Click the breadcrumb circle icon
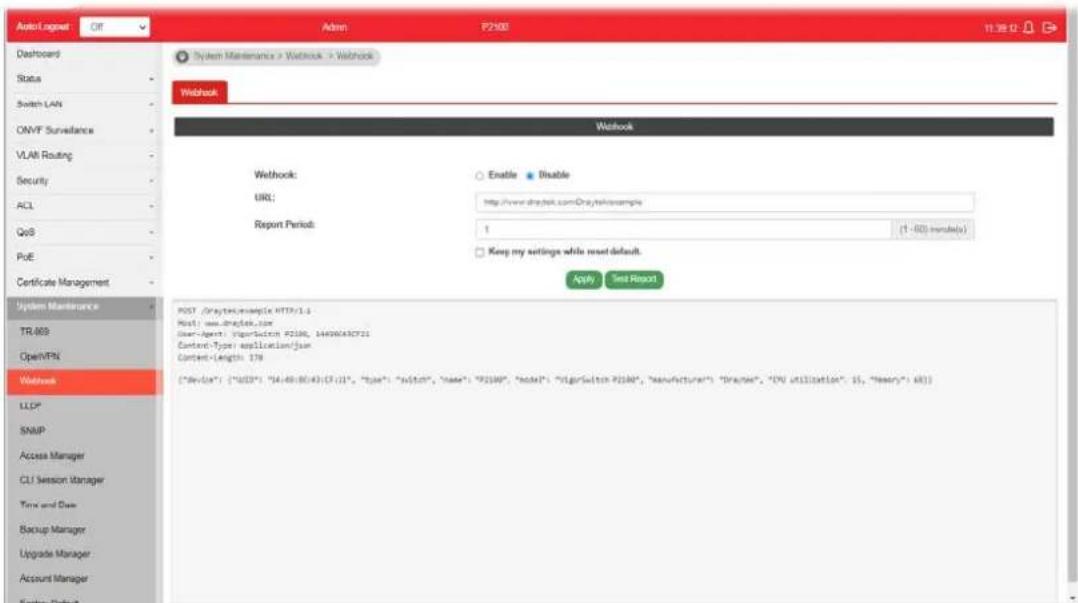This screenshot has width=1078, height=603. click(182, 56)
